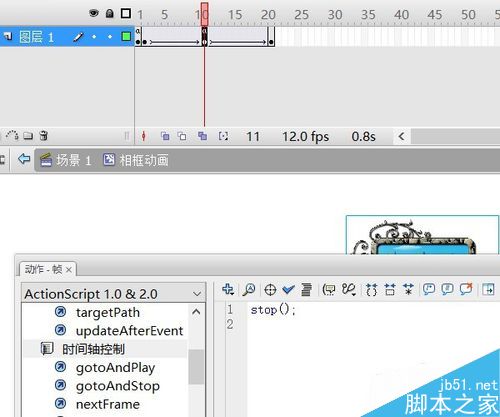
Task: Toggle edit multiple frames
Action: 202,136
